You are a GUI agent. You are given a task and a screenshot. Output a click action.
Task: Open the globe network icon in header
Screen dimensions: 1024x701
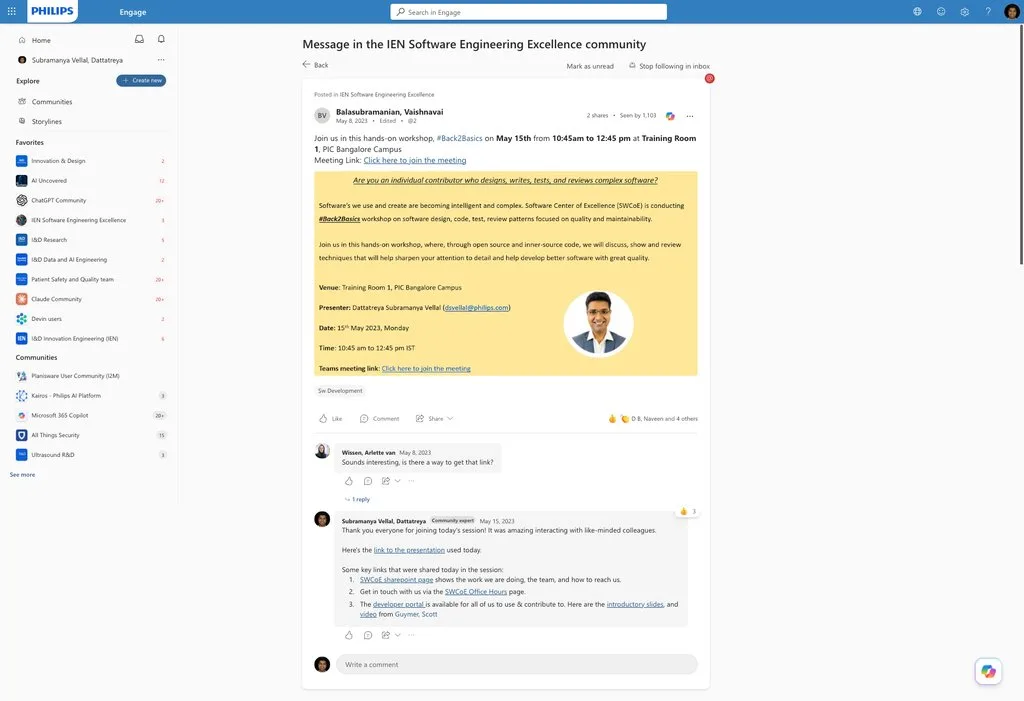(918, 11)
